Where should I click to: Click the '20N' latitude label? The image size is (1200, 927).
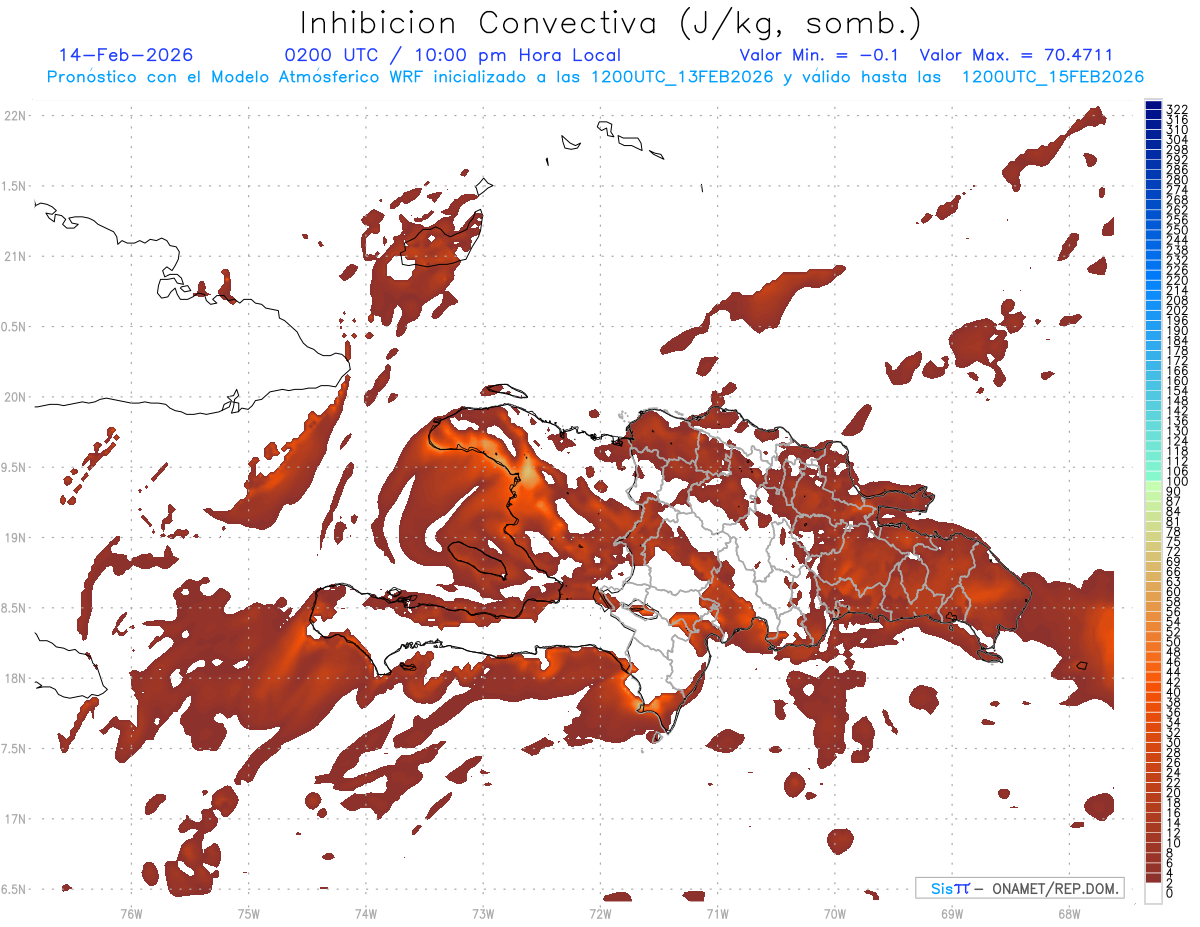14,397
